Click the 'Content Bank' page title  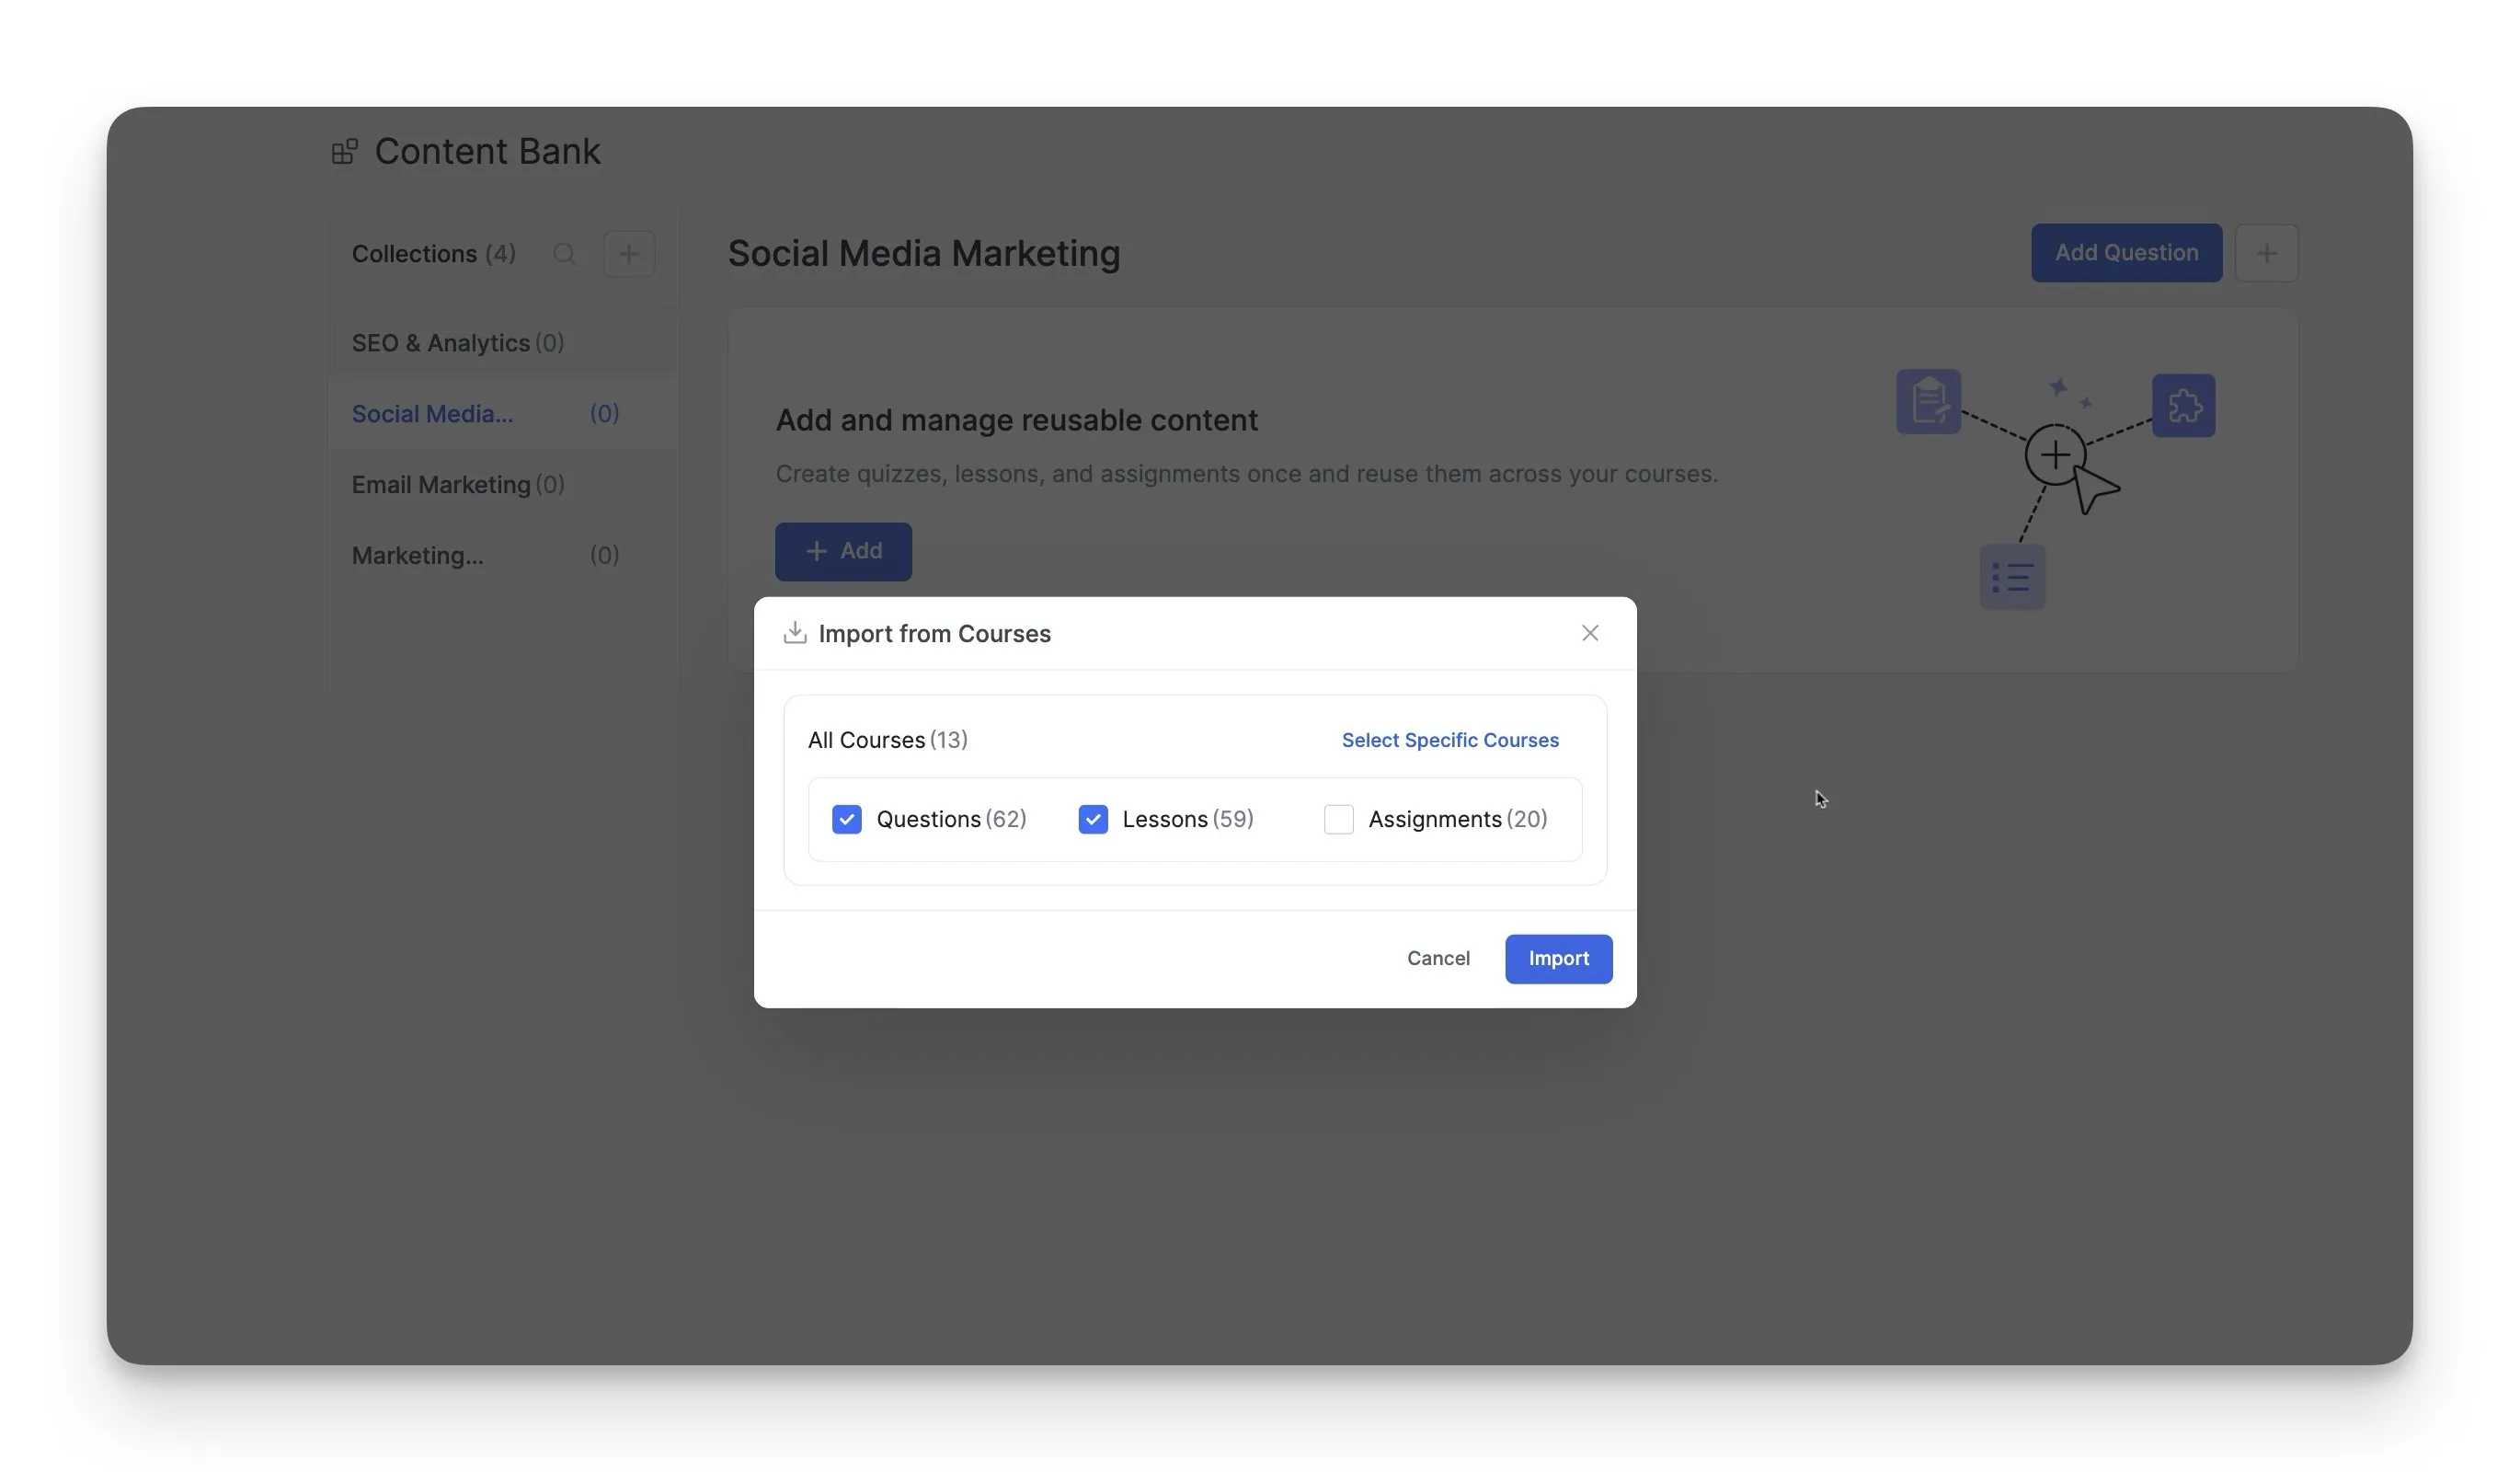(x=487, y=151)
